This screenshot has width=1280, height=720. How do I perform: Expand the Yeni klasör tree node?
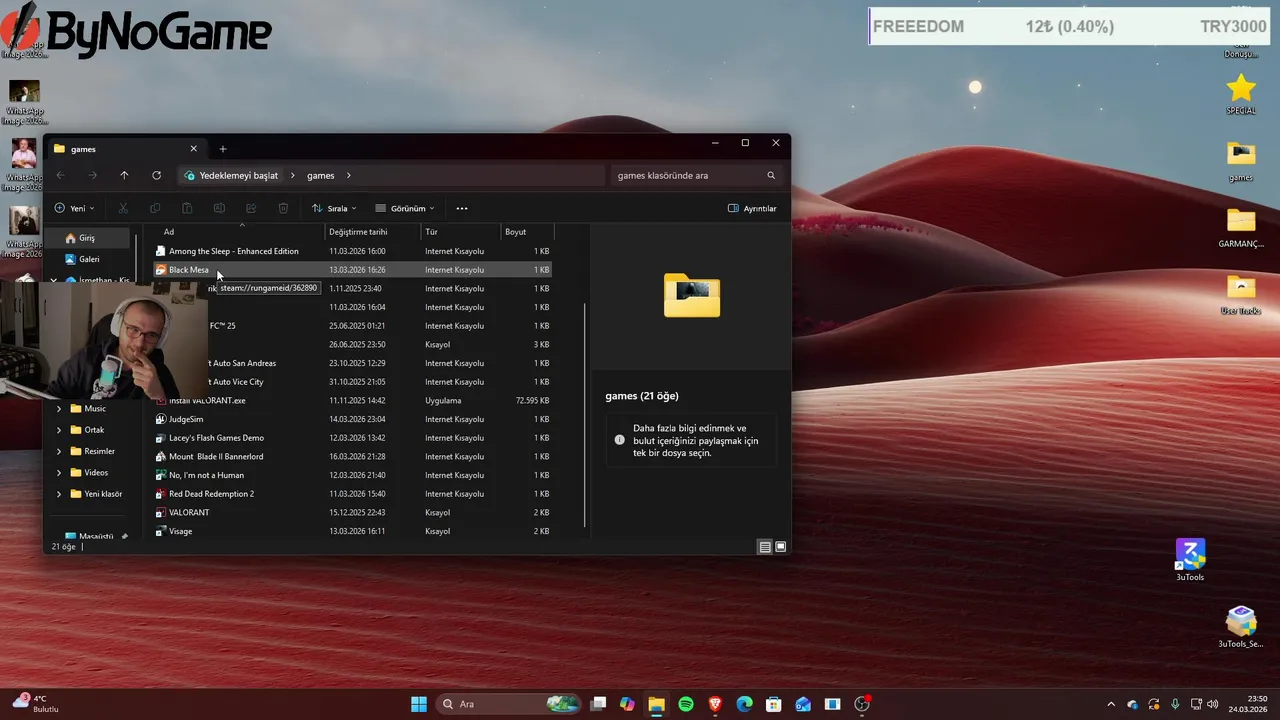(x=59, y=494)
